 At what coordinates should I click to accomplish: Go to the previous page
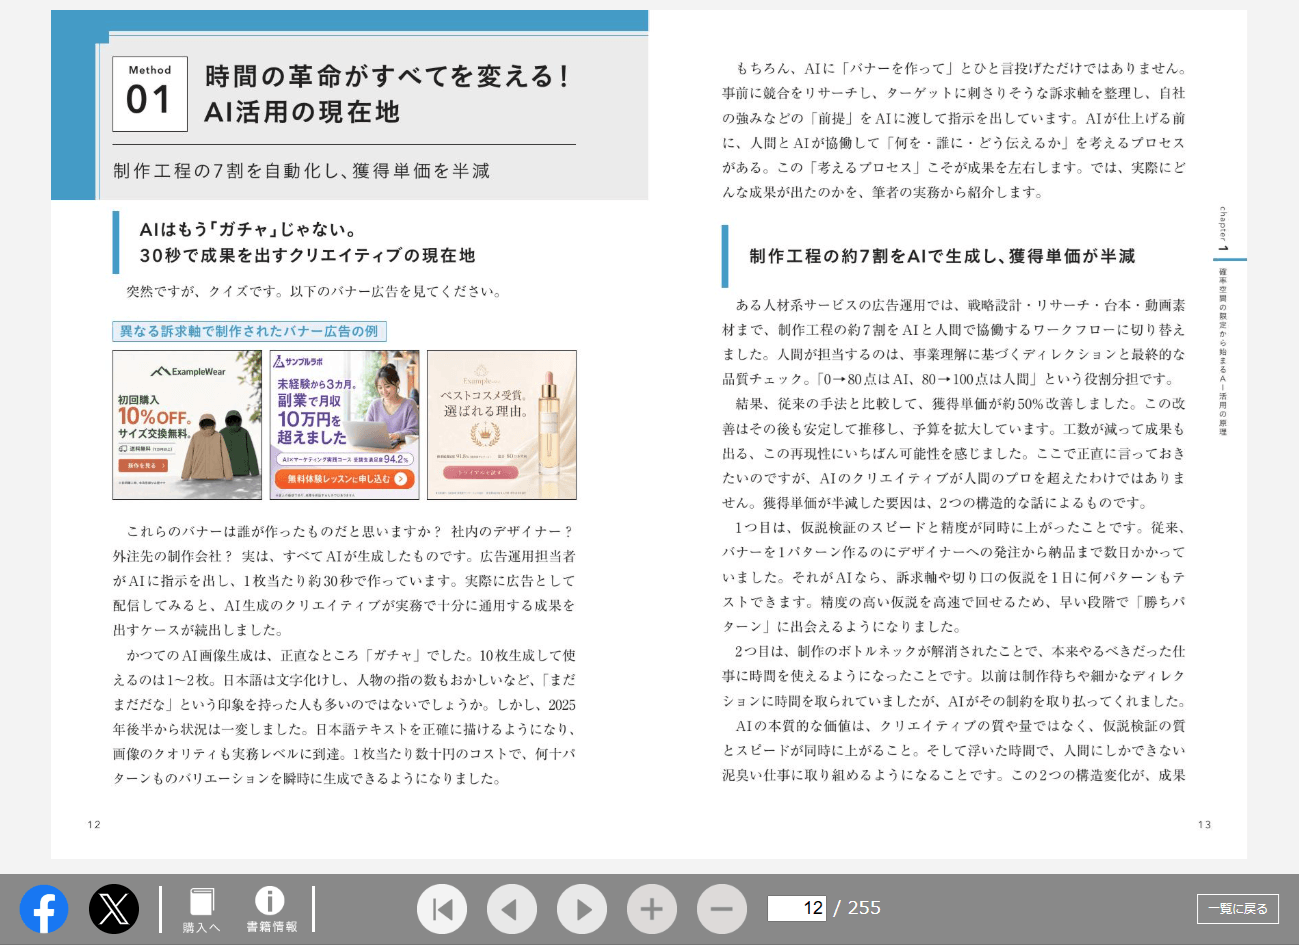click(x=512, y=909)
